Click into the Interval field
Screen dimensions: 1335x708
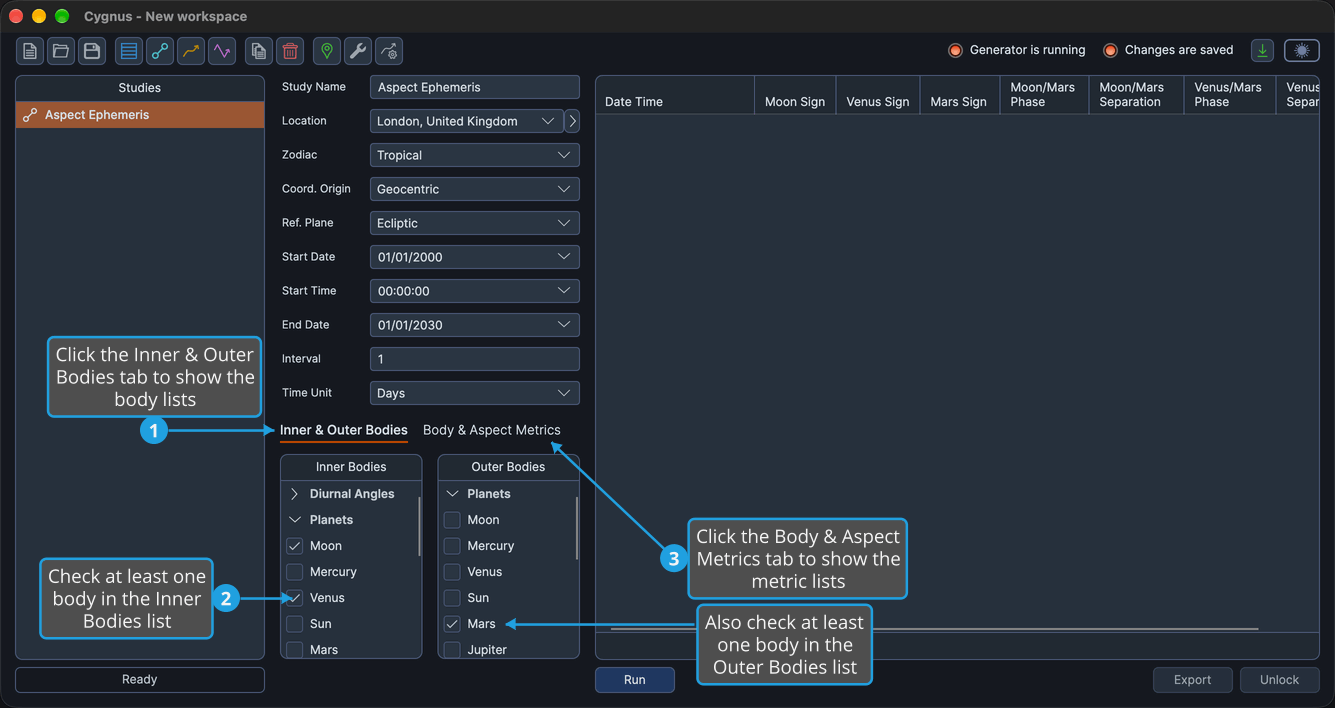pos(475,359)
